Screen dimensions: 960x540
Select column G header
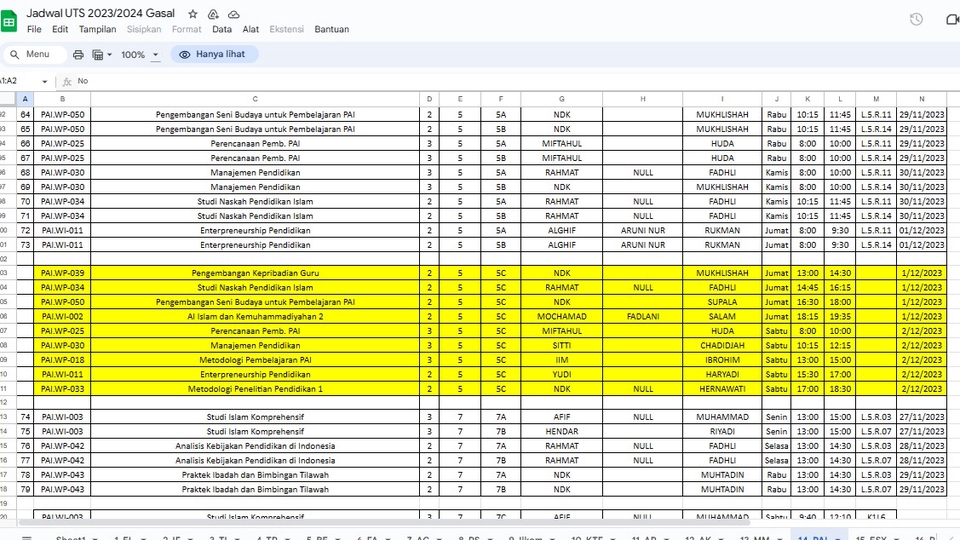pyautogui.click(x=561, y=99)
